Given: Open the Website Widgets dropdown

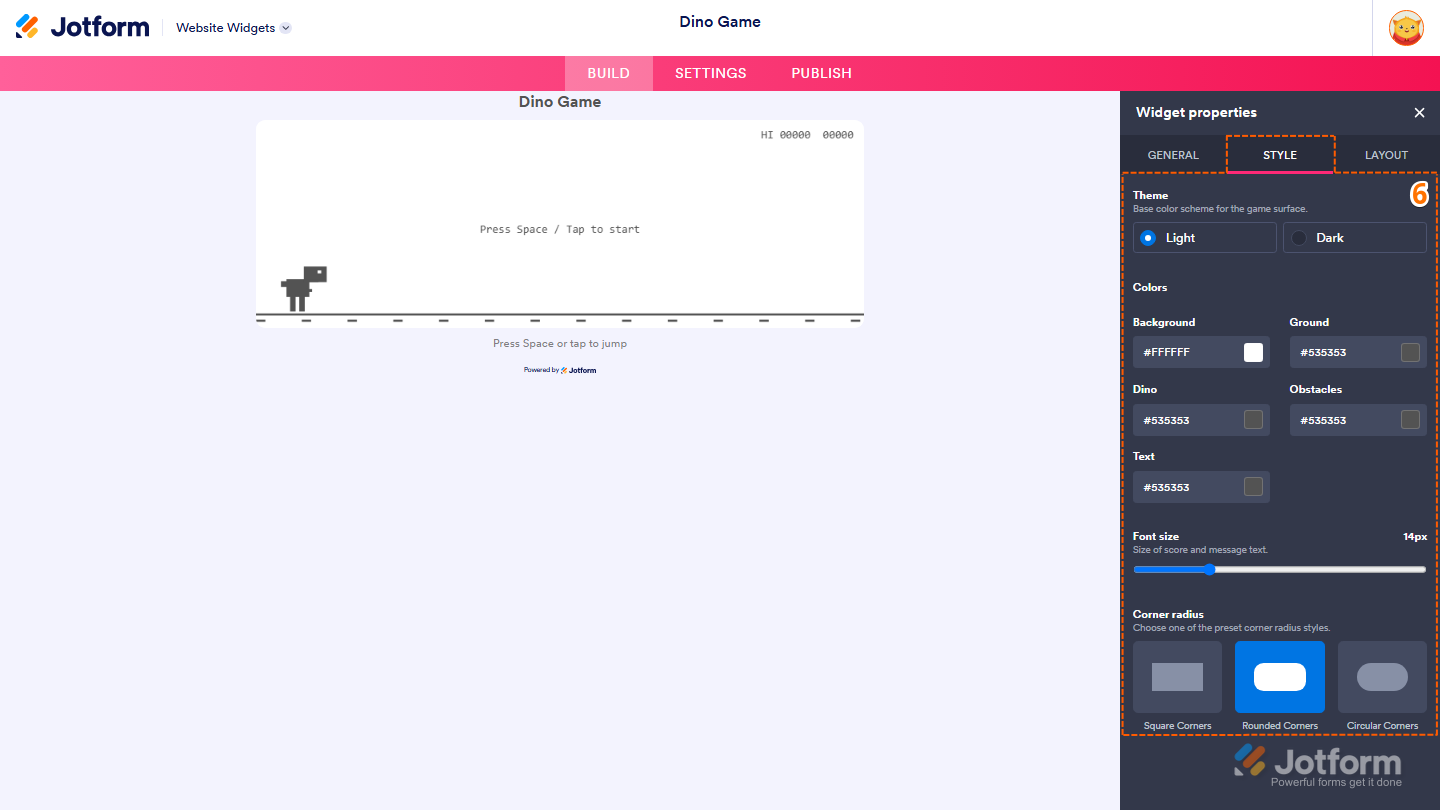Looking at the screenshot, I should pos(234,28).
